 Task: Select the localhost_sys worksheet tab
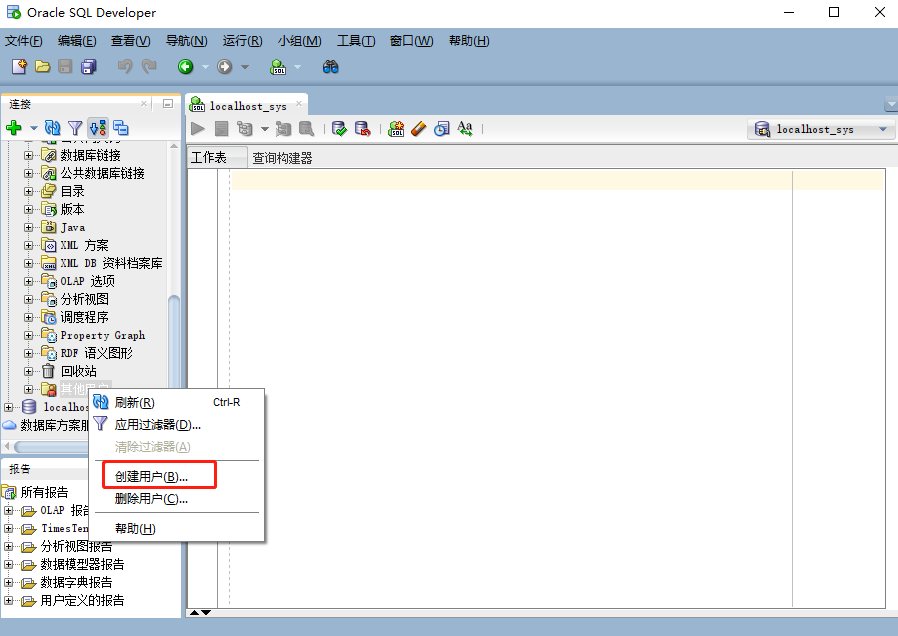pyautogui.click(x=247, y=106)
